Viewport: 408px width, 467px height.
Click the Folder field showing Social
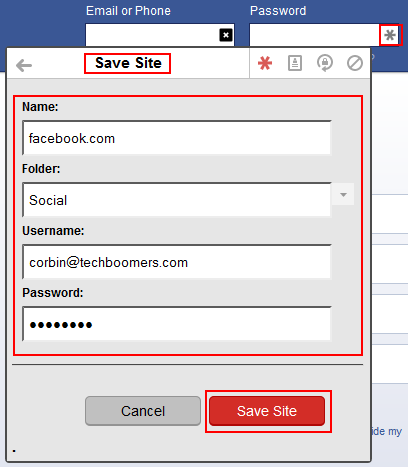coord(177,200)
